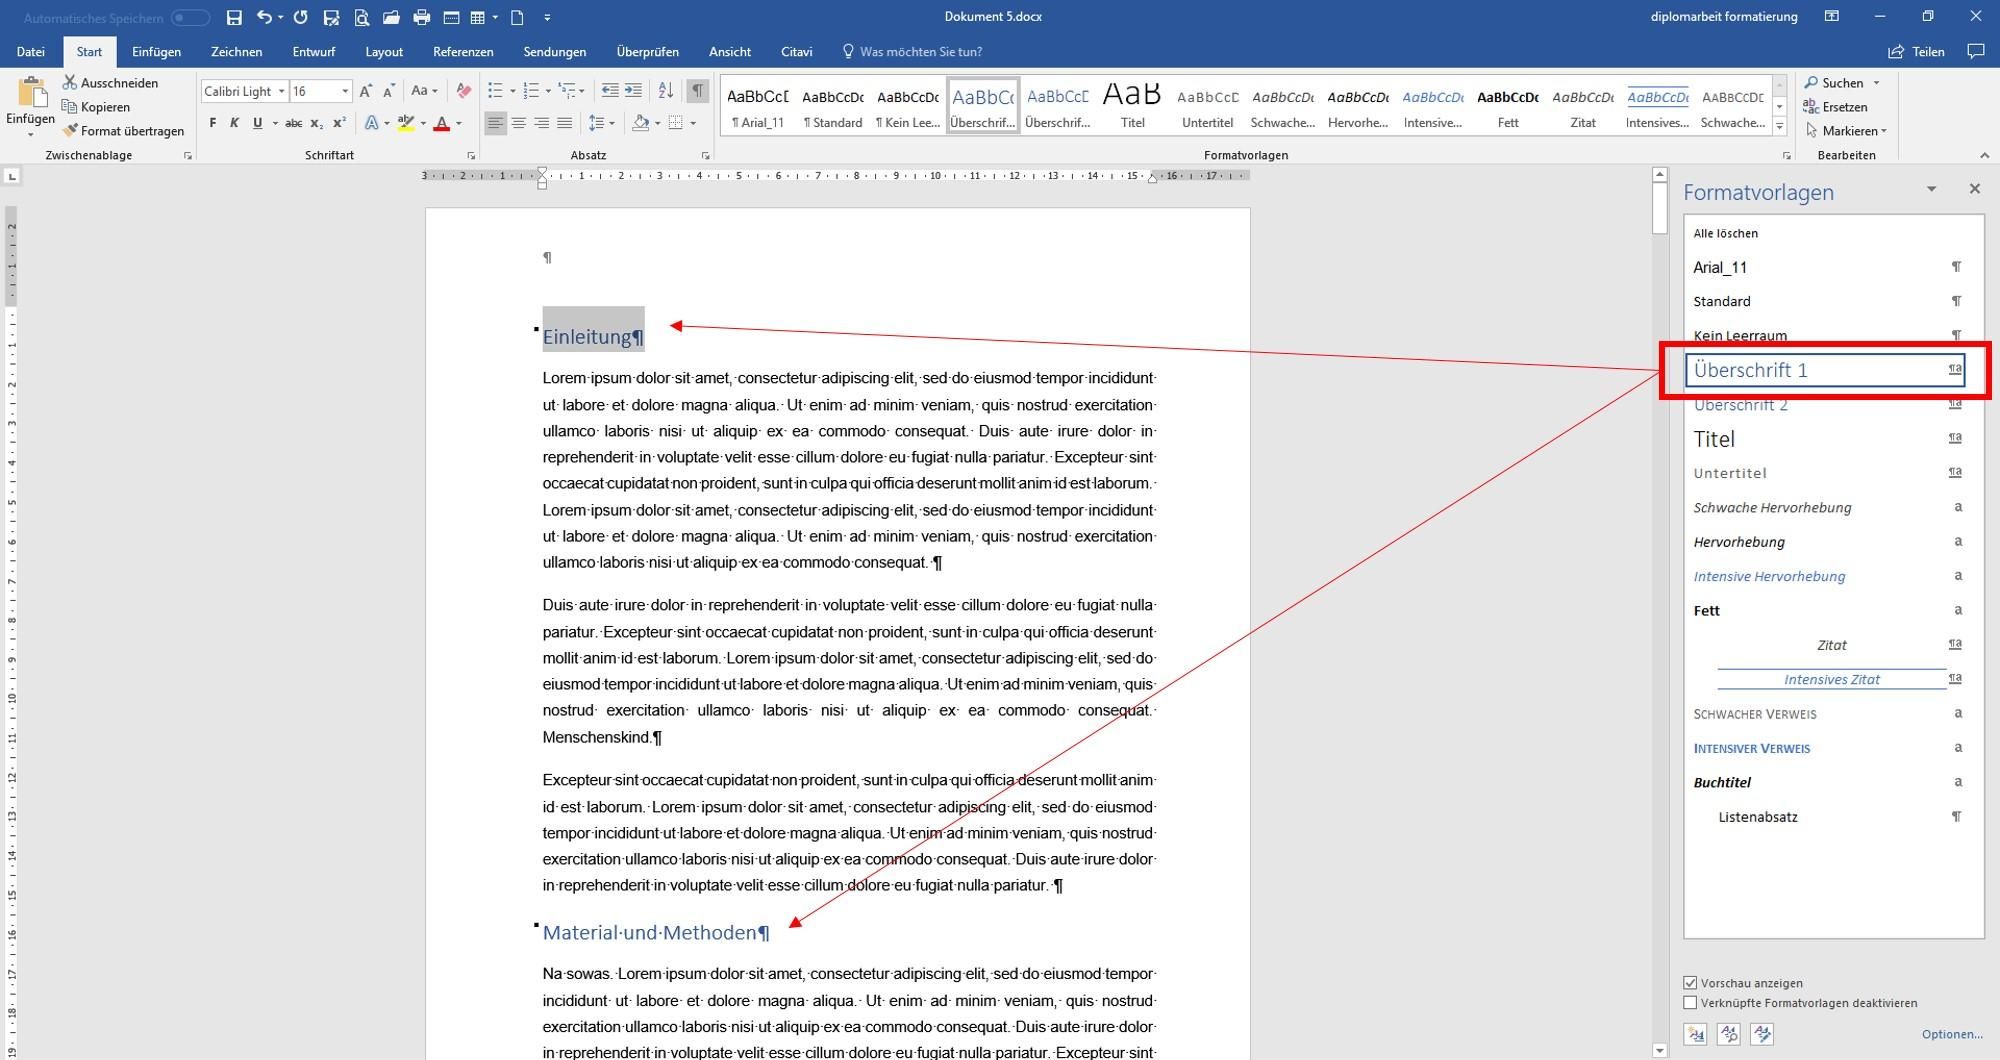The width and height of the screenshot is (2000, 1060).
Task: Enable Verknüpfte Formatvorlagen deaktivieren checkbox
Action: (1690, 1003)
